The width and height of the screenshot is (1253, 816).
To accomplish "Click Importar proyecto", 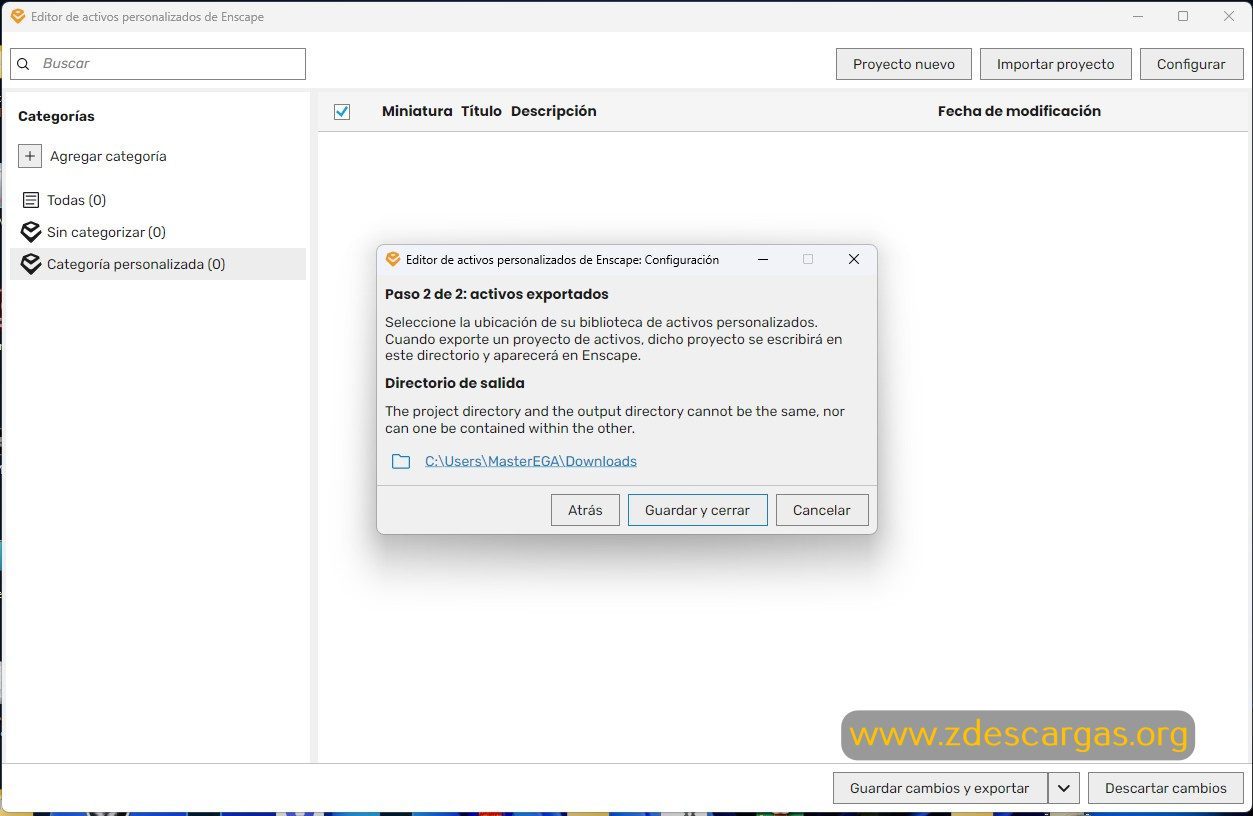I will click(x=1055, y=64).
